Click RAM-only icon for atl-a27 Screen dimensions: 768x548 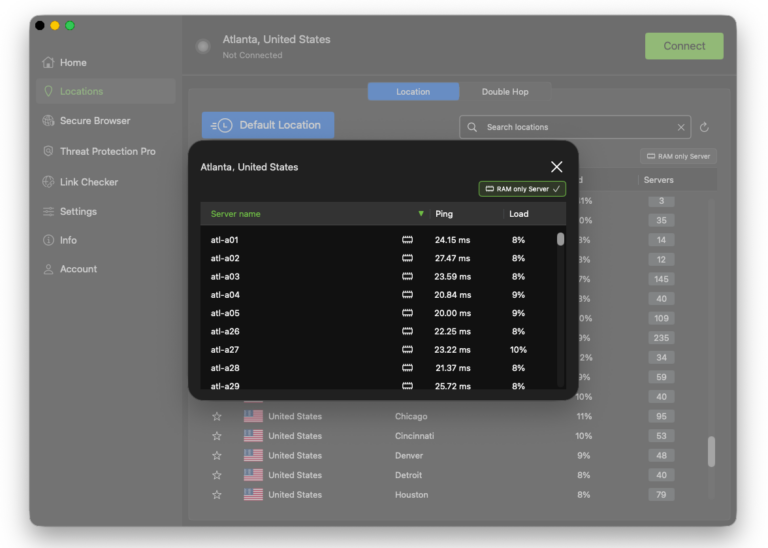408,350
